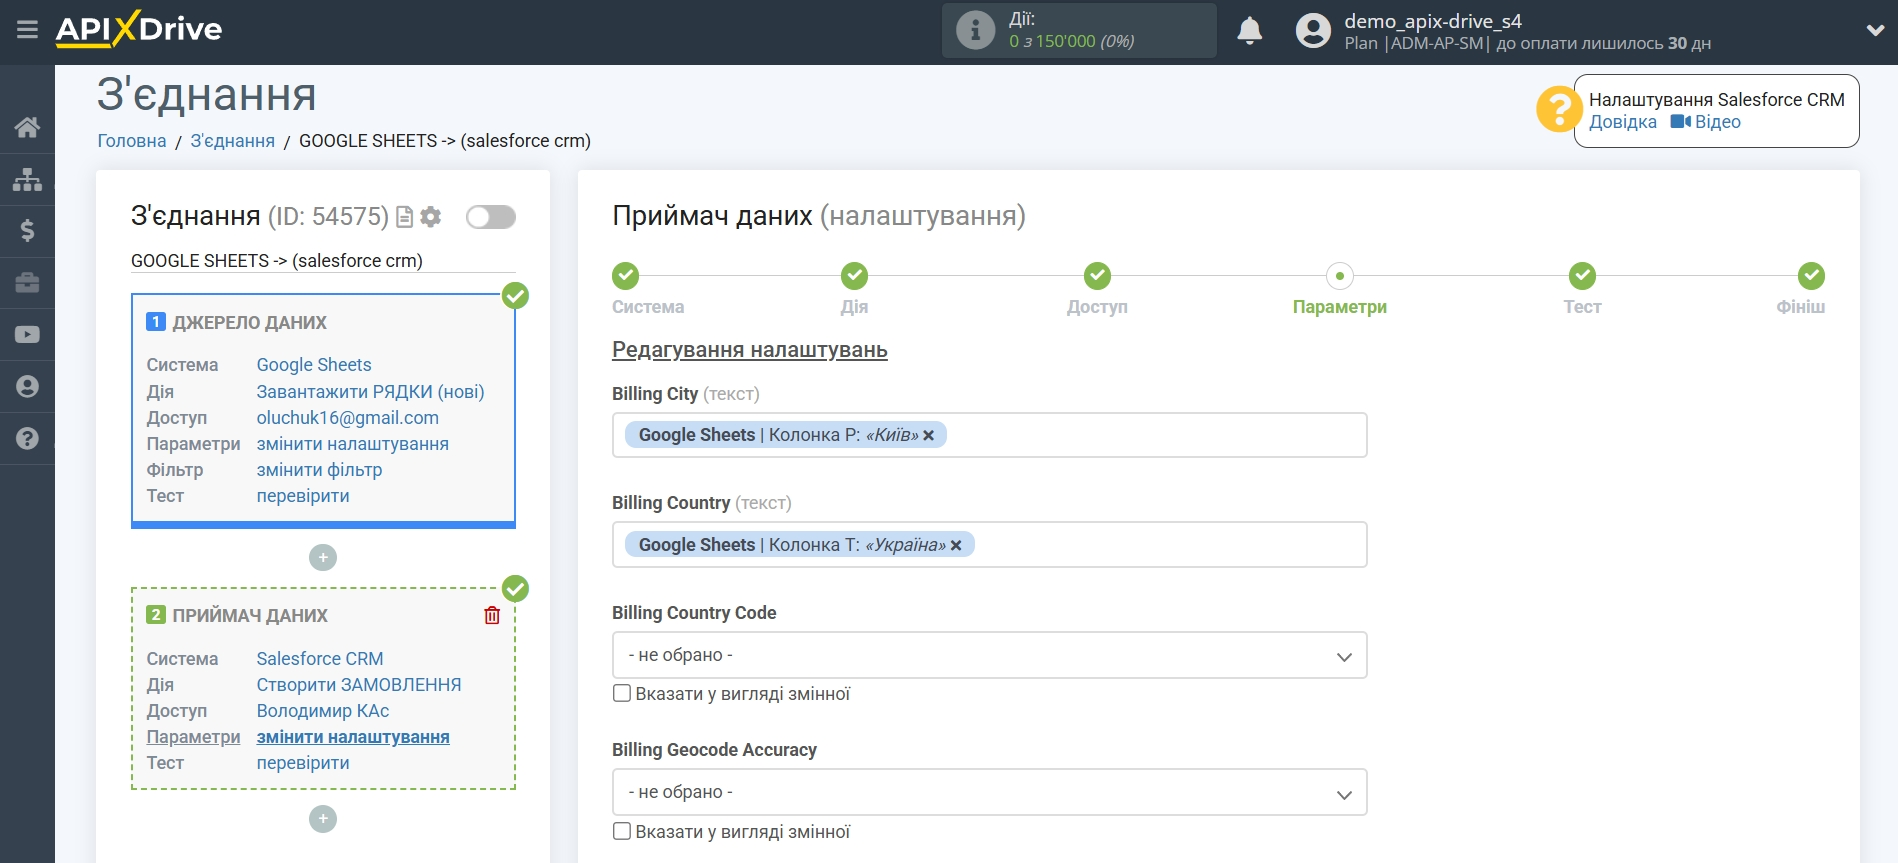Click Salesforce CRM system link
This screenshot has width=1898, height=863.
point(320,659)
